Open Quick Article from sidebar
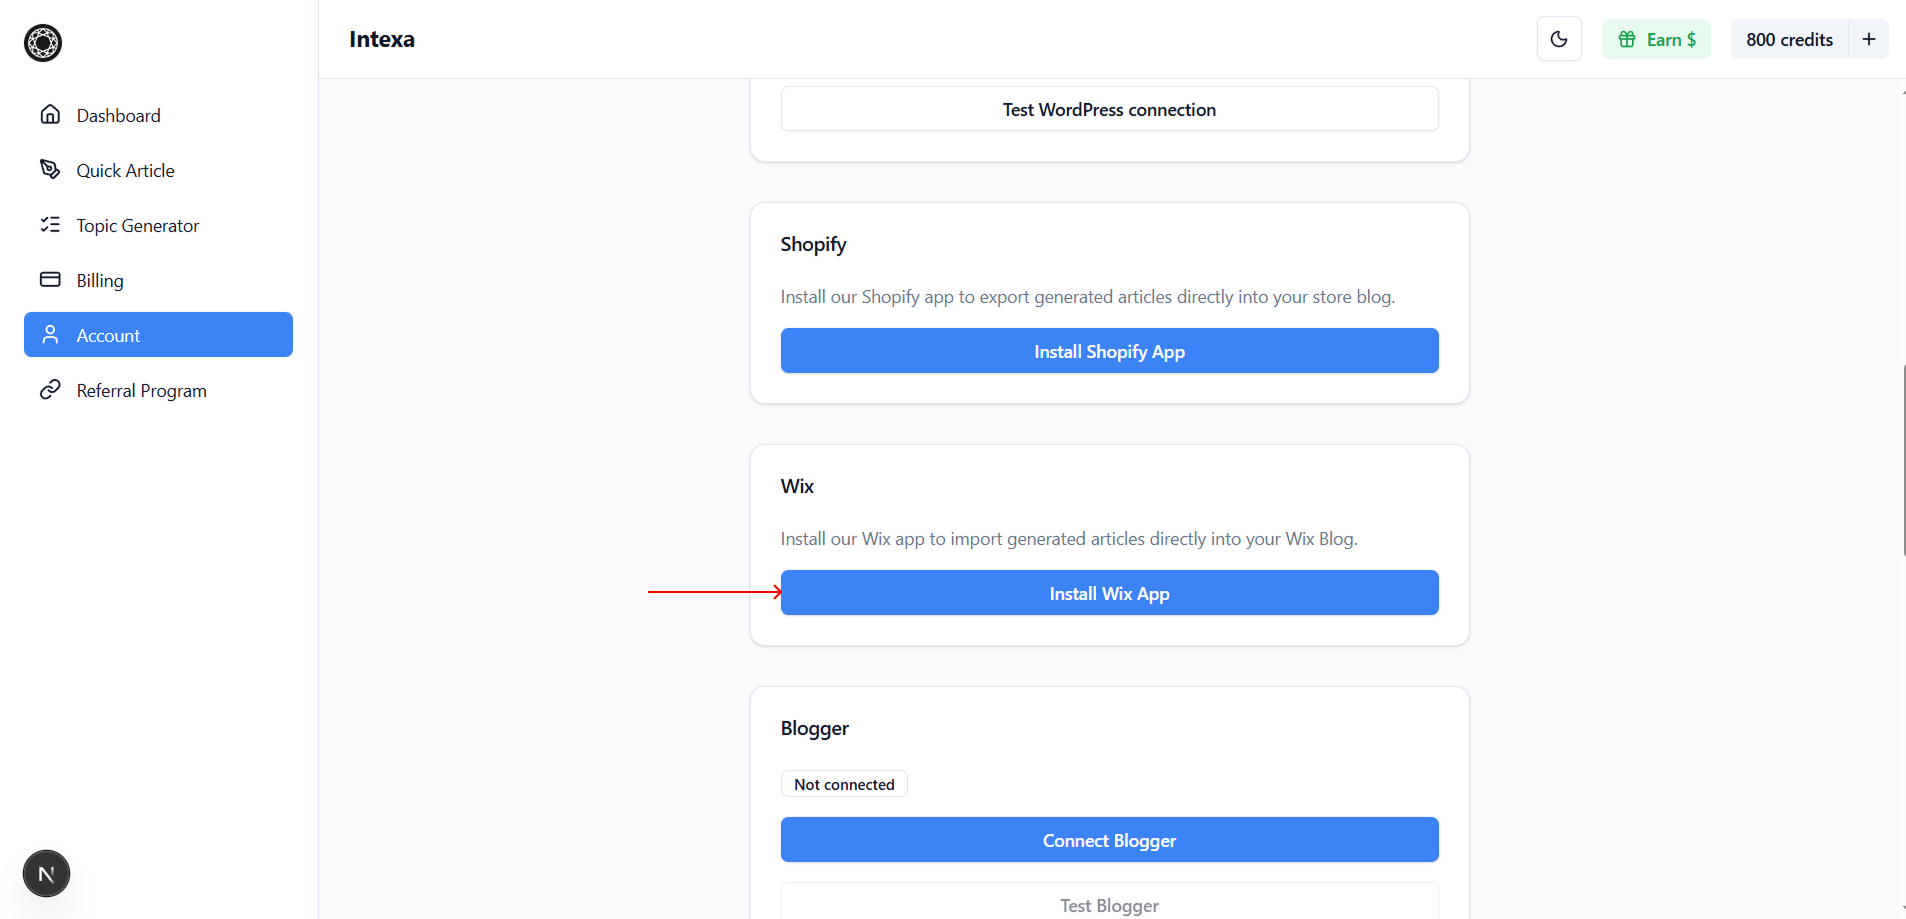 [125, 171]
